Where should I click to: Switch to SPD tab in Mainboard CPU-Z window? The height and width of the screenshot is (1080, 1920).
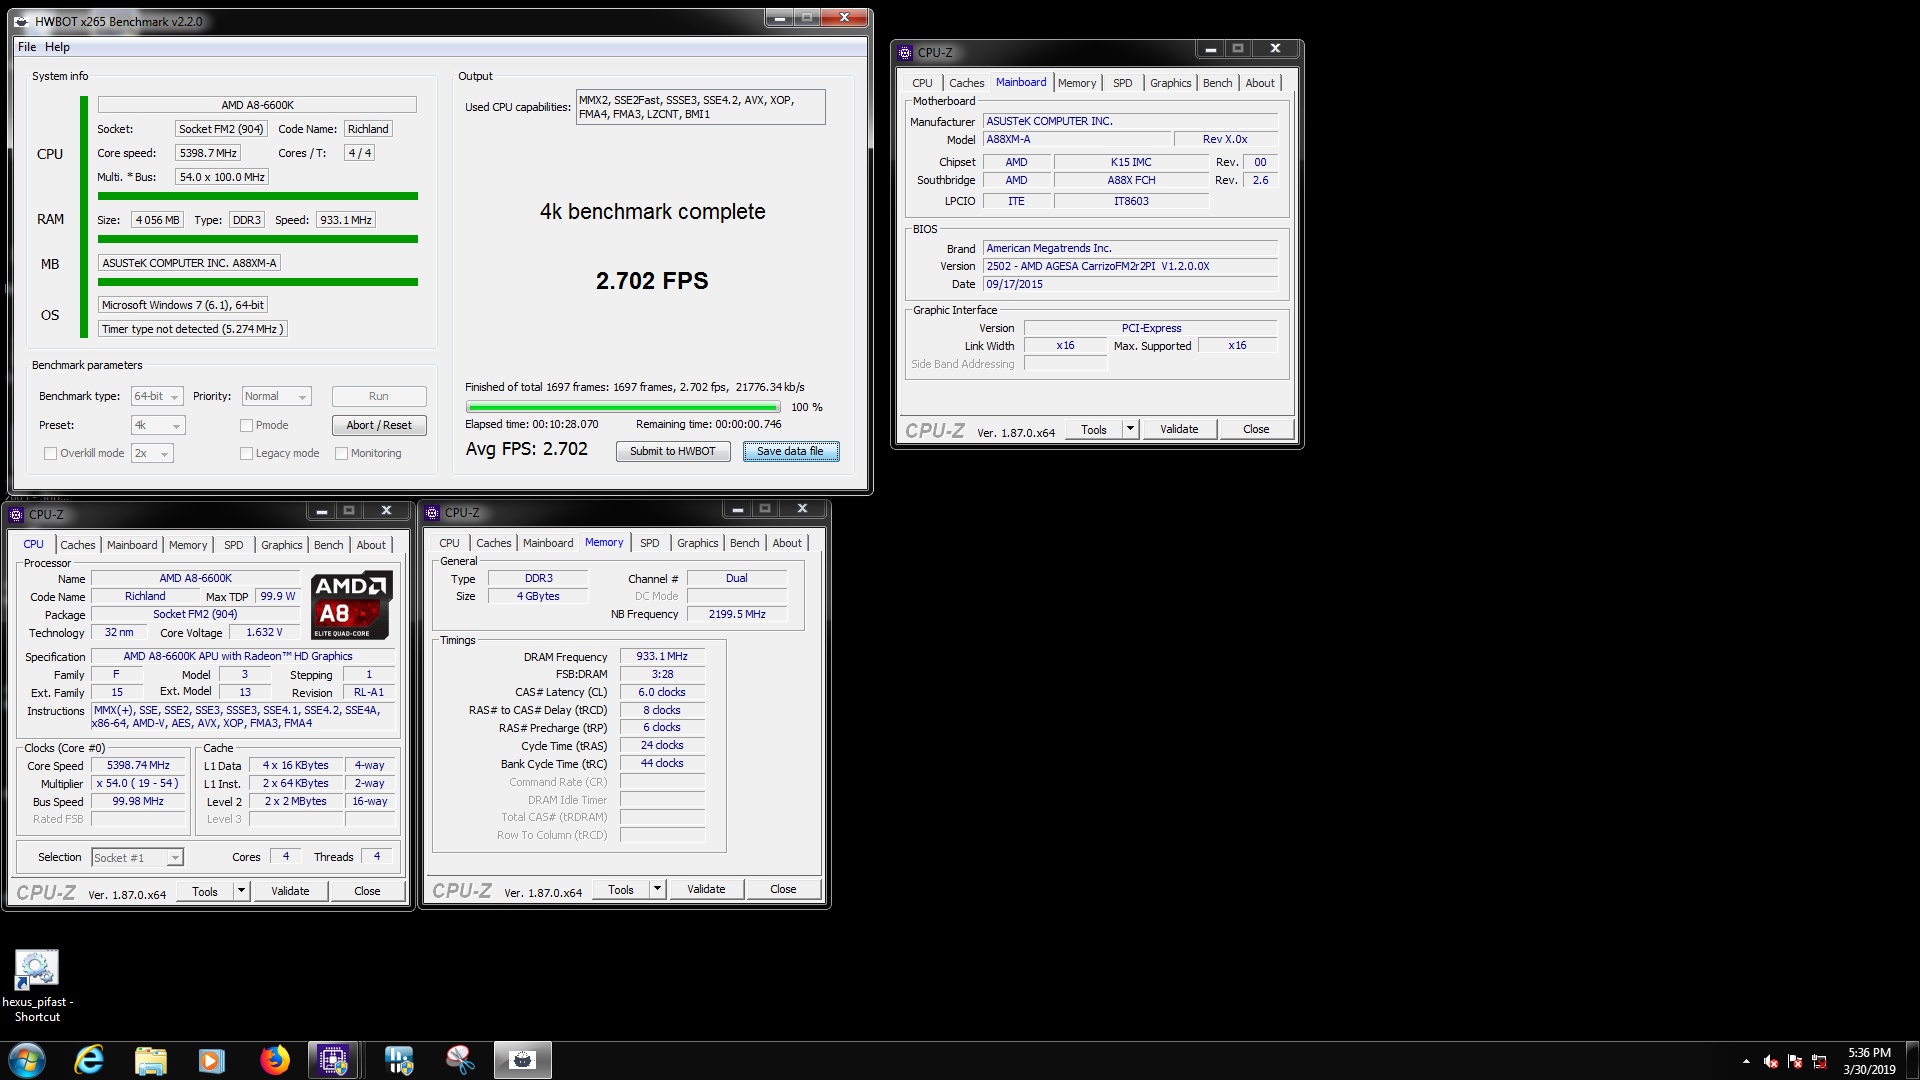point(1122,83)
